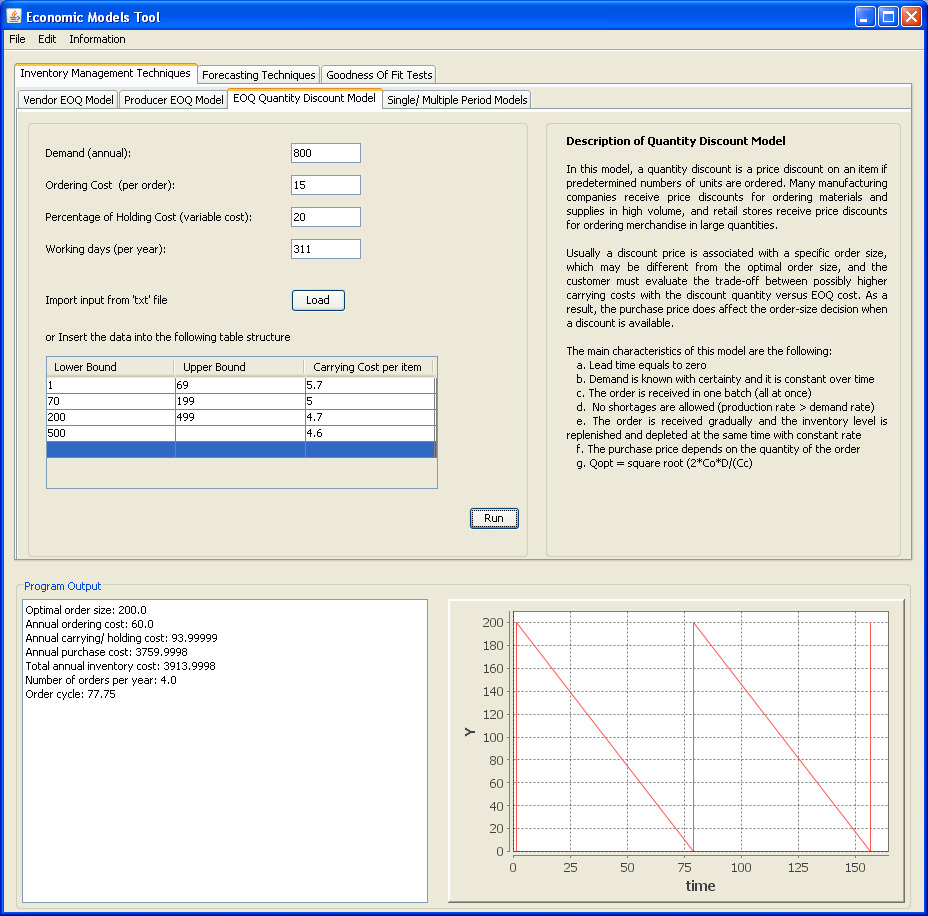Switch to Inventory Management Techniques tab
This screenshot has width=928, height=916.
105,73
